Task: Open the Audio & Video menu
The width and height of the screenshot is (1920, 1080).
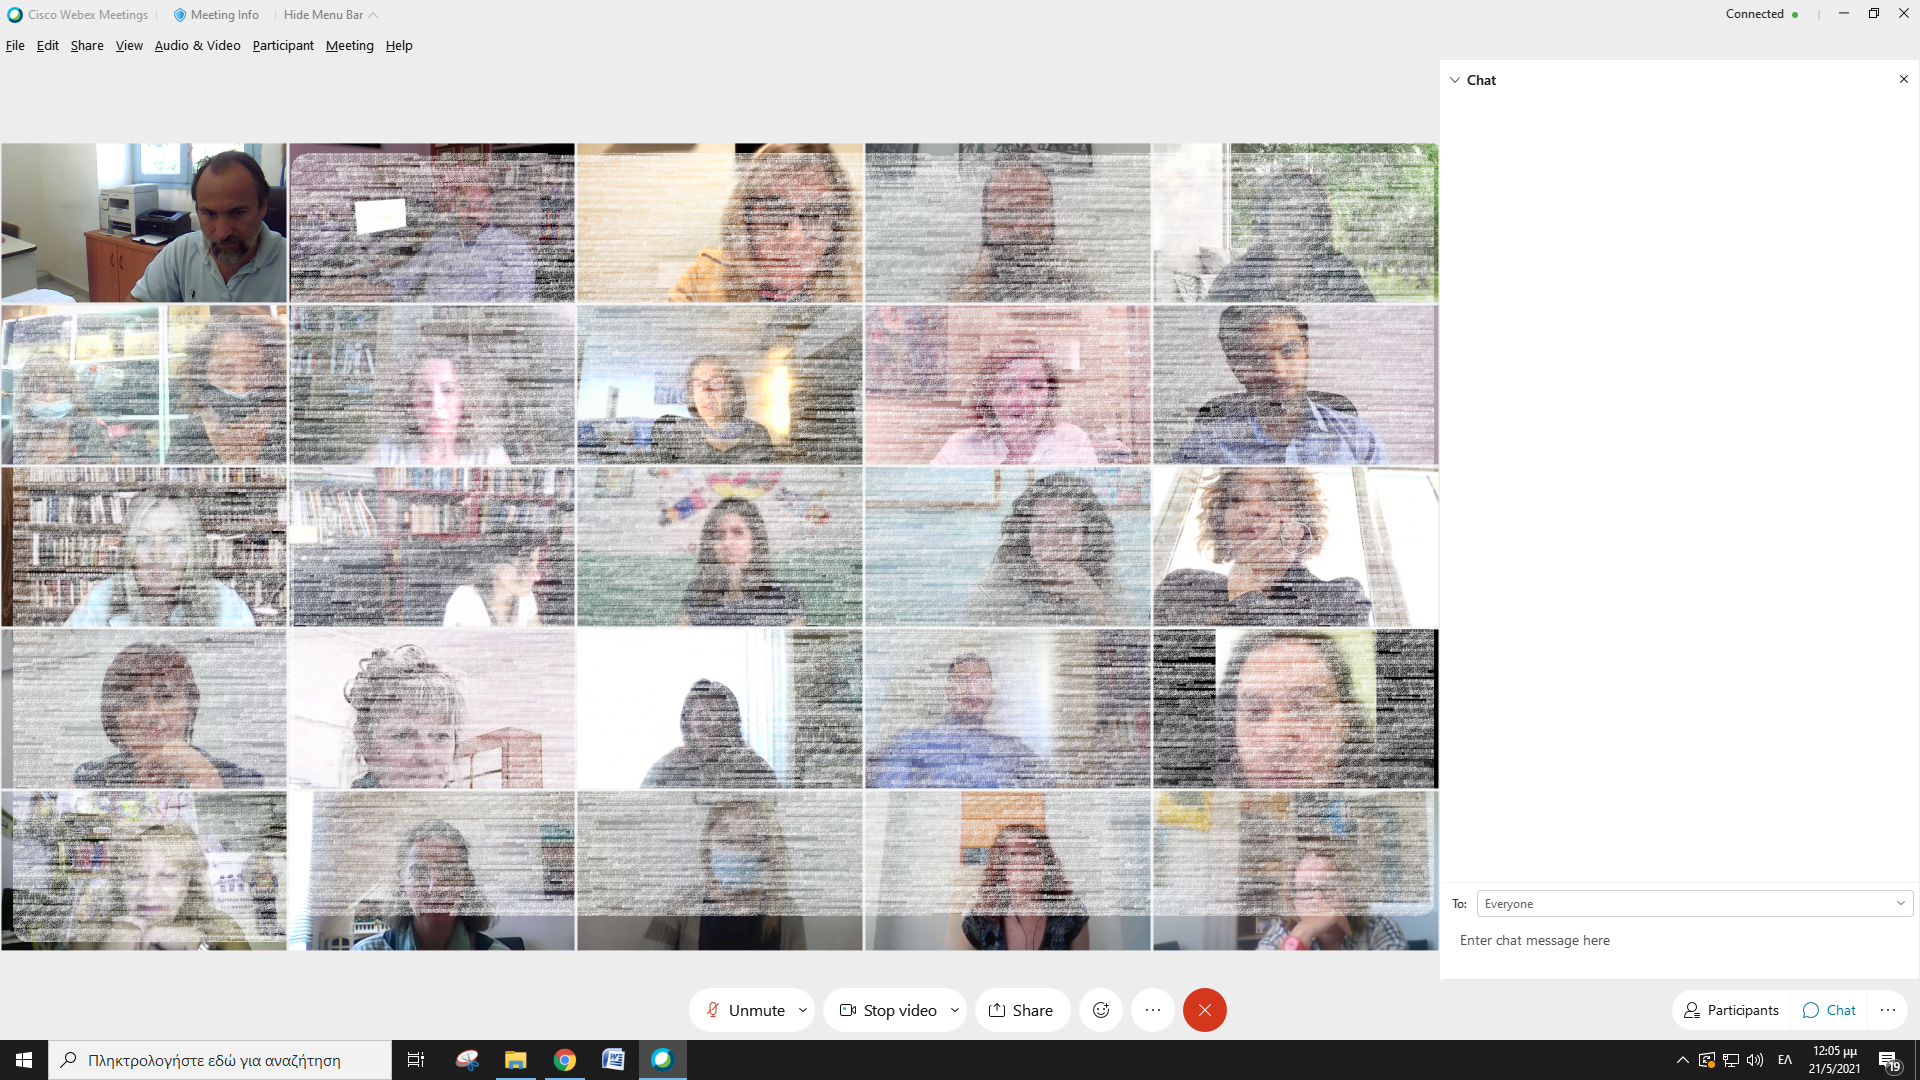Action: click(197, 46)
